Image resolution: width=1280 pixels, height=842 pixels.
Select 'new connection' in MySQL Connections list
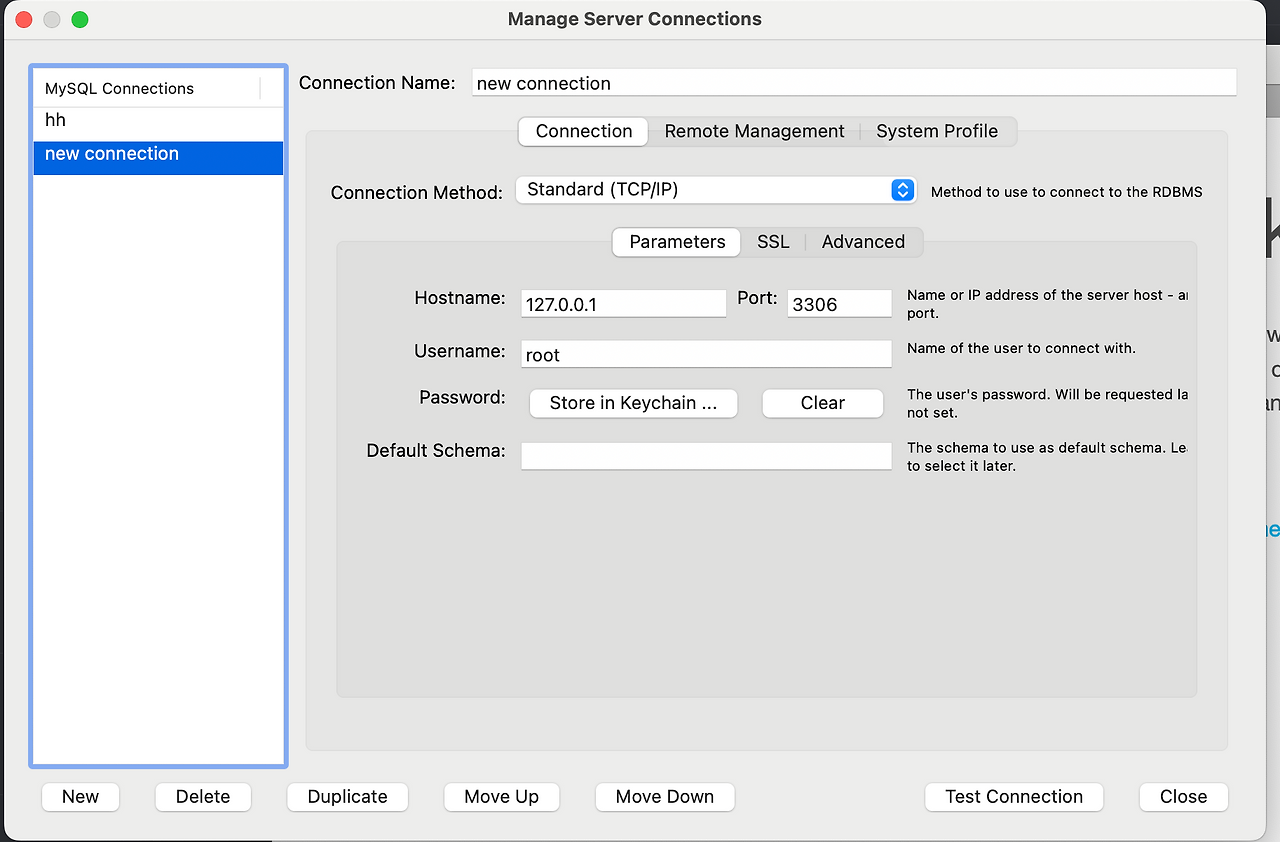pyautogui.click(x=158, y=158)
